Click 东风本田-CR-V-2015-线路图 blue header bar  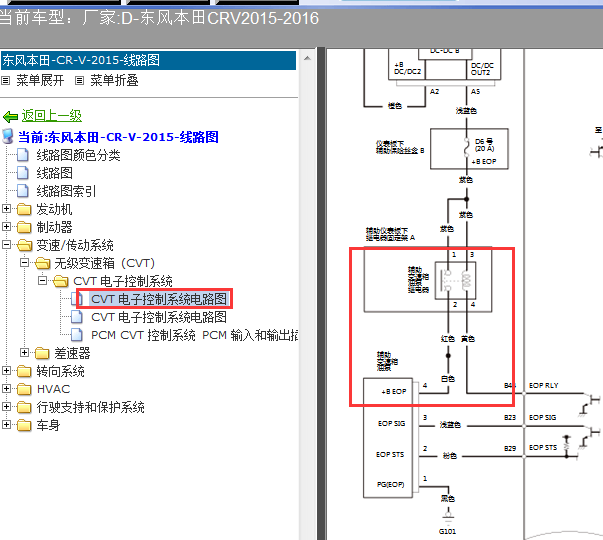(x=148, y=60)
